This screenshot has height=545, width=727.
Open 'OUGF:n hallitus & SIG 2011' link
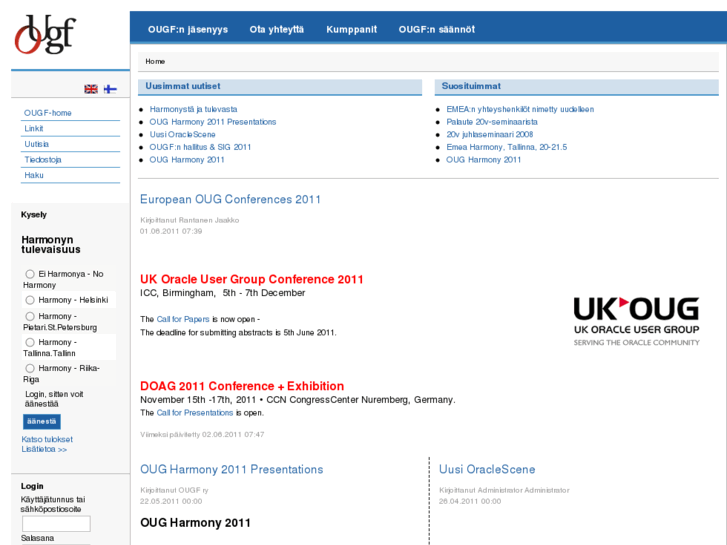[200, 147]
